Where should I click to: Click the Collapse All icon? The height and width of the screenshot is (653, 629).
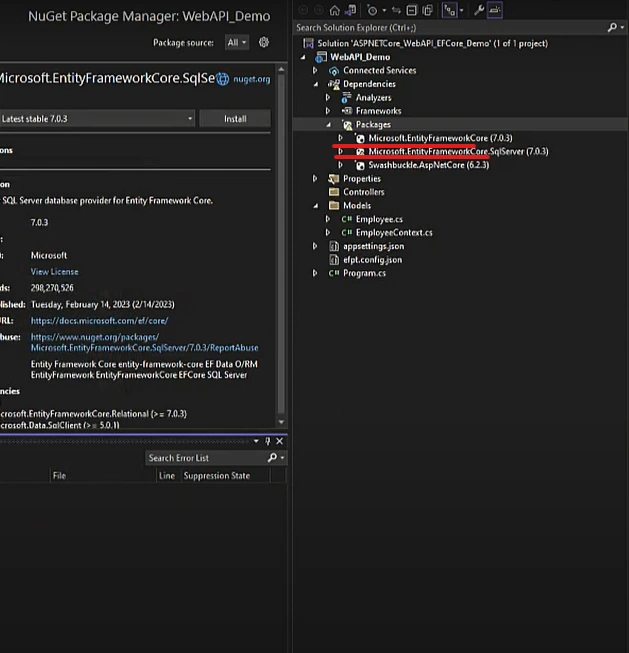(x=412, y=10)
